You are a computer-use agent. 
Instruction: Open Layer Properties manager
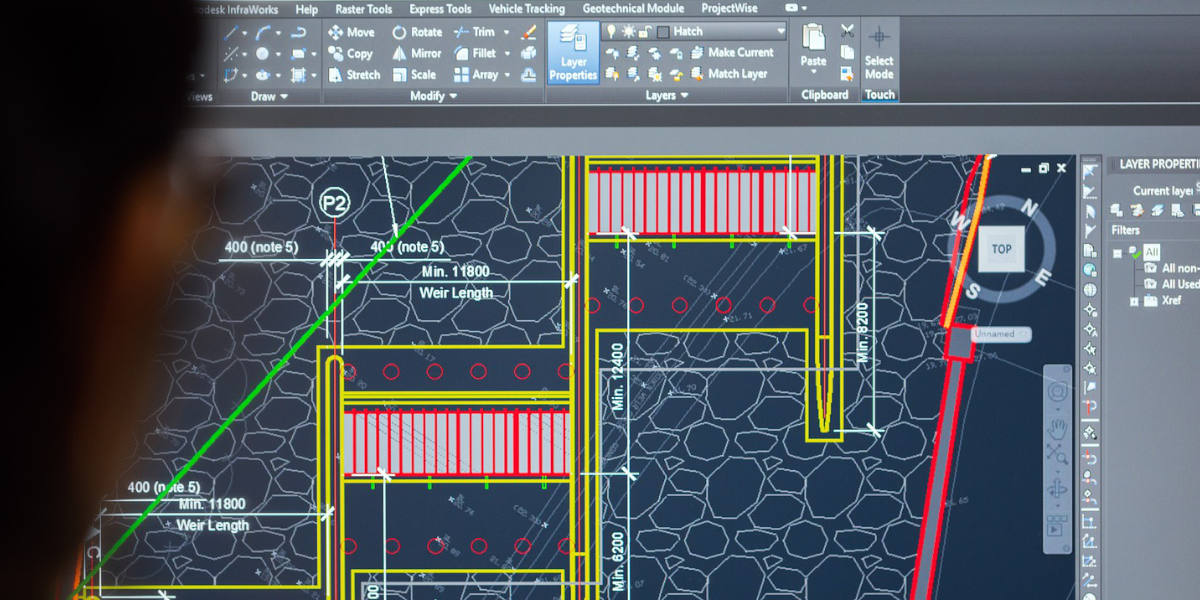573,55
